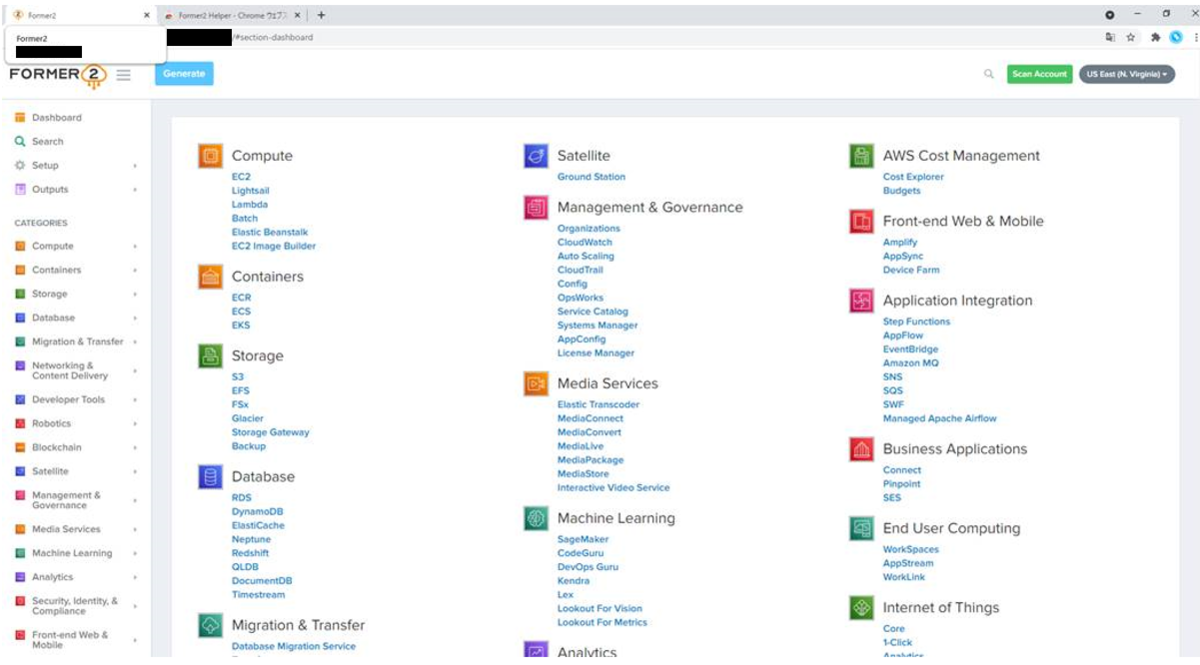Expand the Database sidebar category
The image size is (1200, 665).
pos(135,318)
